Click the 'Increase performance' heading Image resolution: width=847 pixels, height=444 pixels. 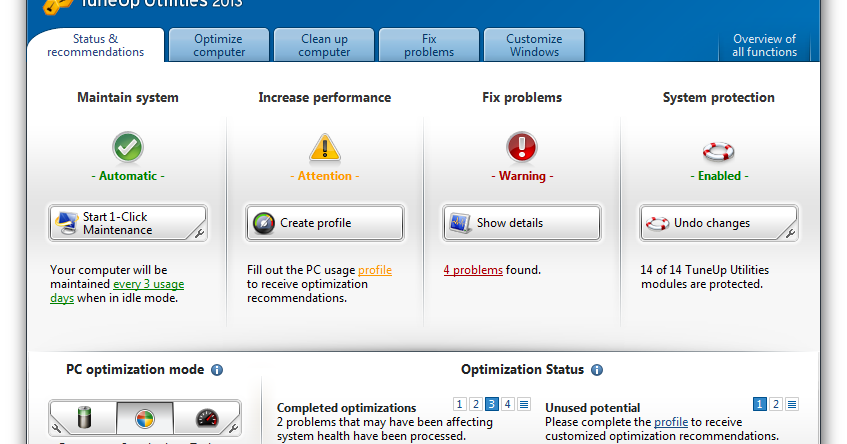tap(325, 98)
